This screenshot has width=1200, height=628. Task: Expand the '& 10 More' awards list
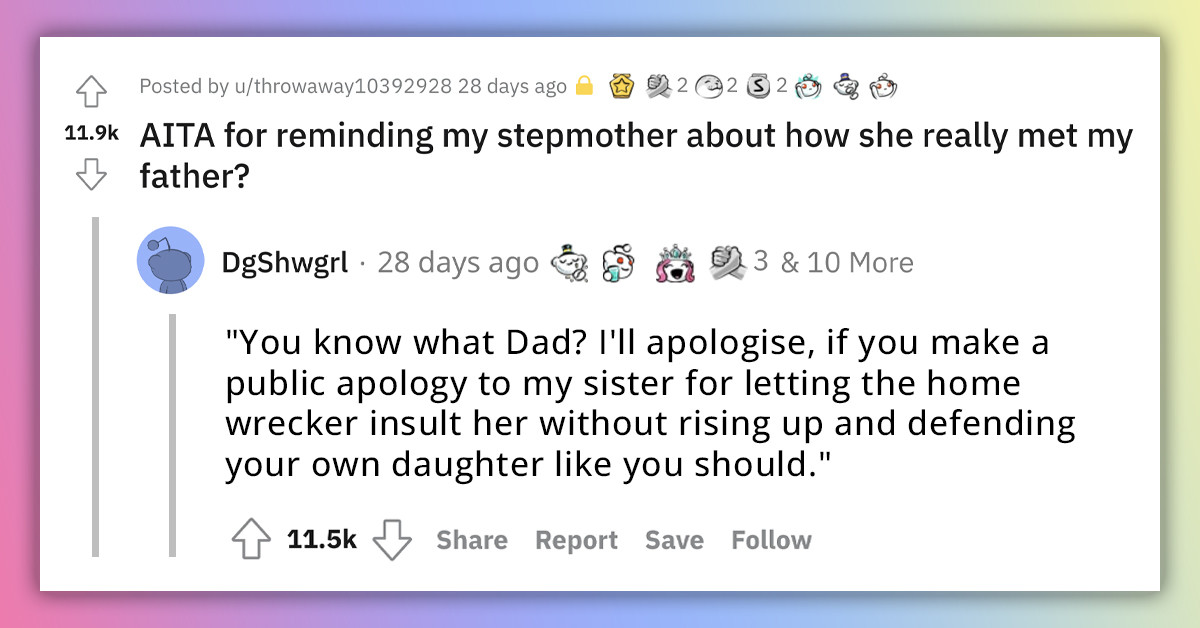(848, 262)
